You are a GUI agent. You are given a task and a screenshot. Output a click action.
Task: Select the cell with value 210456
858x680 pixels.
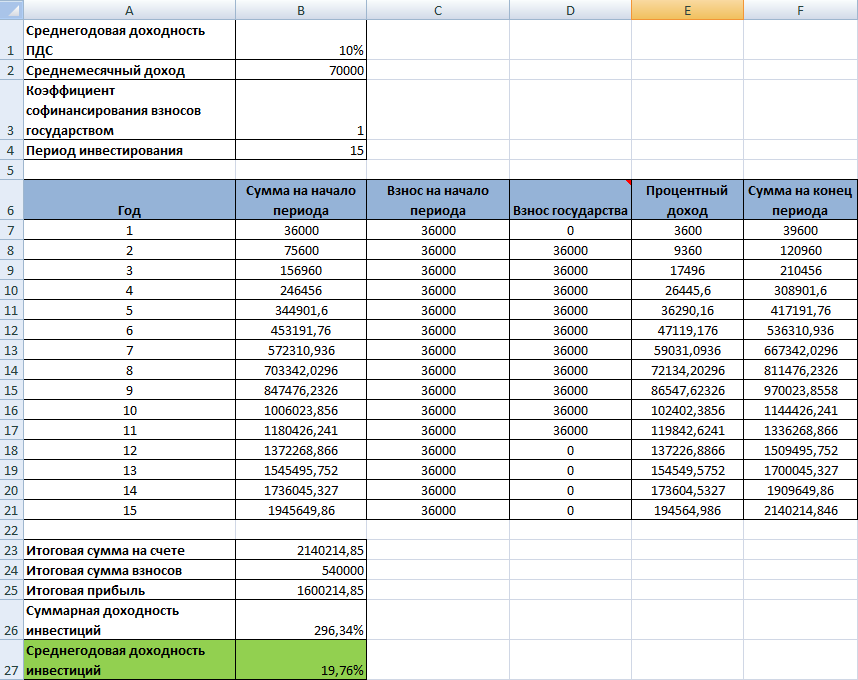coord(801,270)
